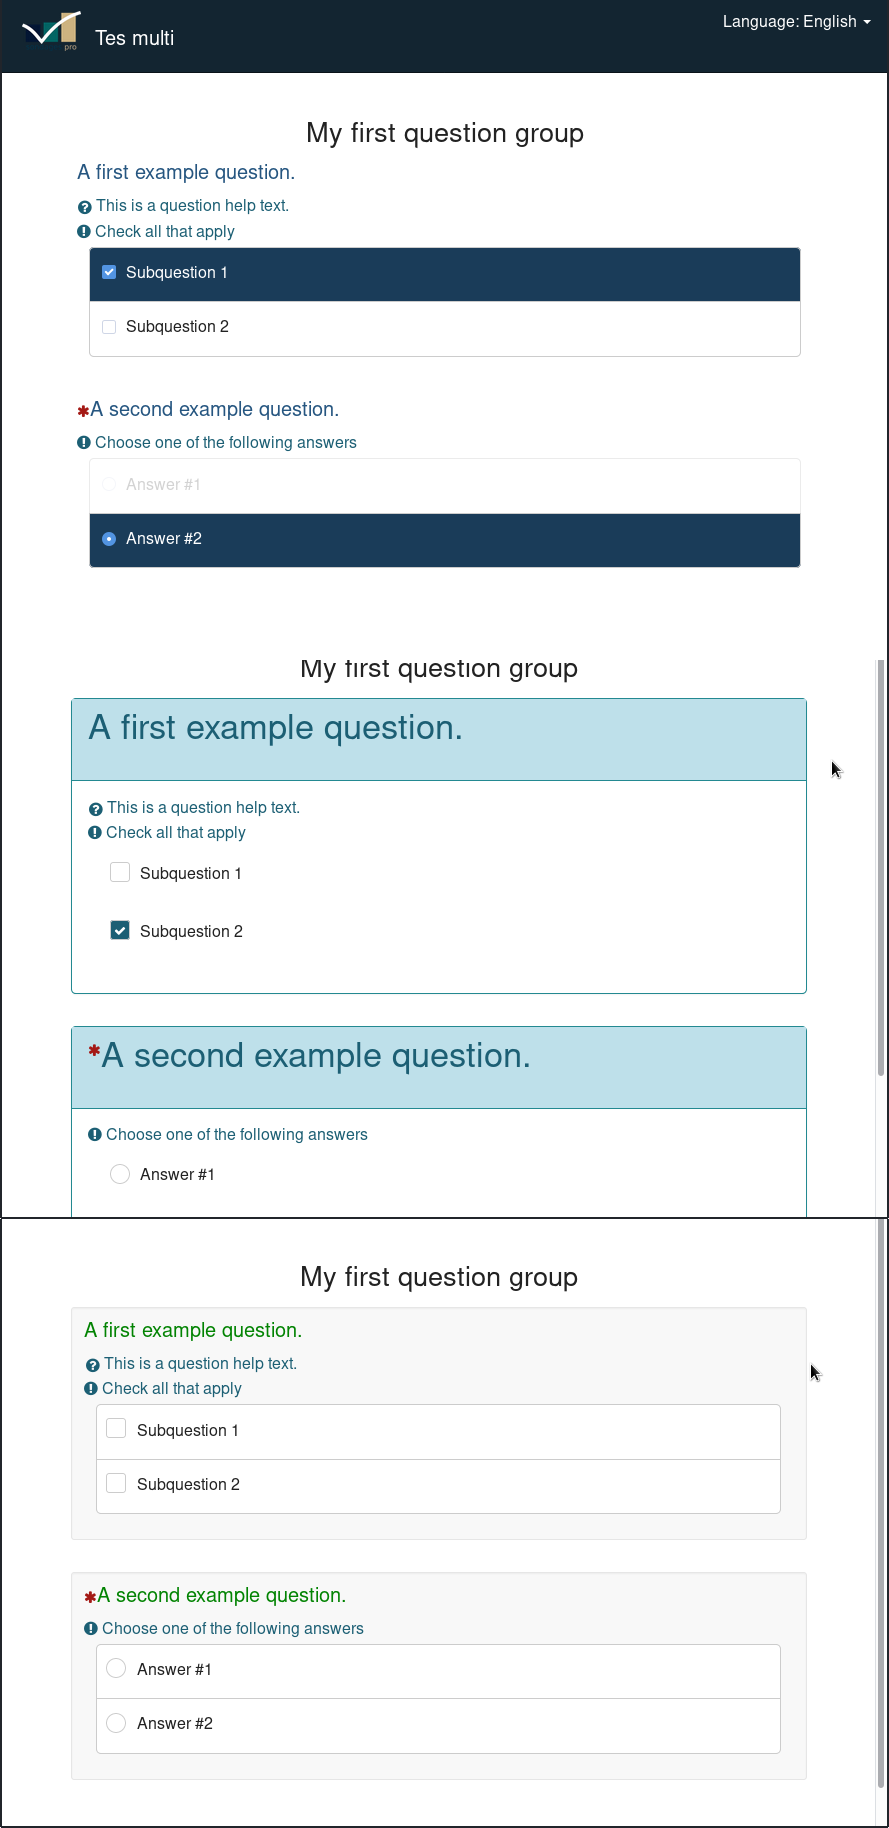
Task: Click the caret arrow next to English
Action: [867, 22]
